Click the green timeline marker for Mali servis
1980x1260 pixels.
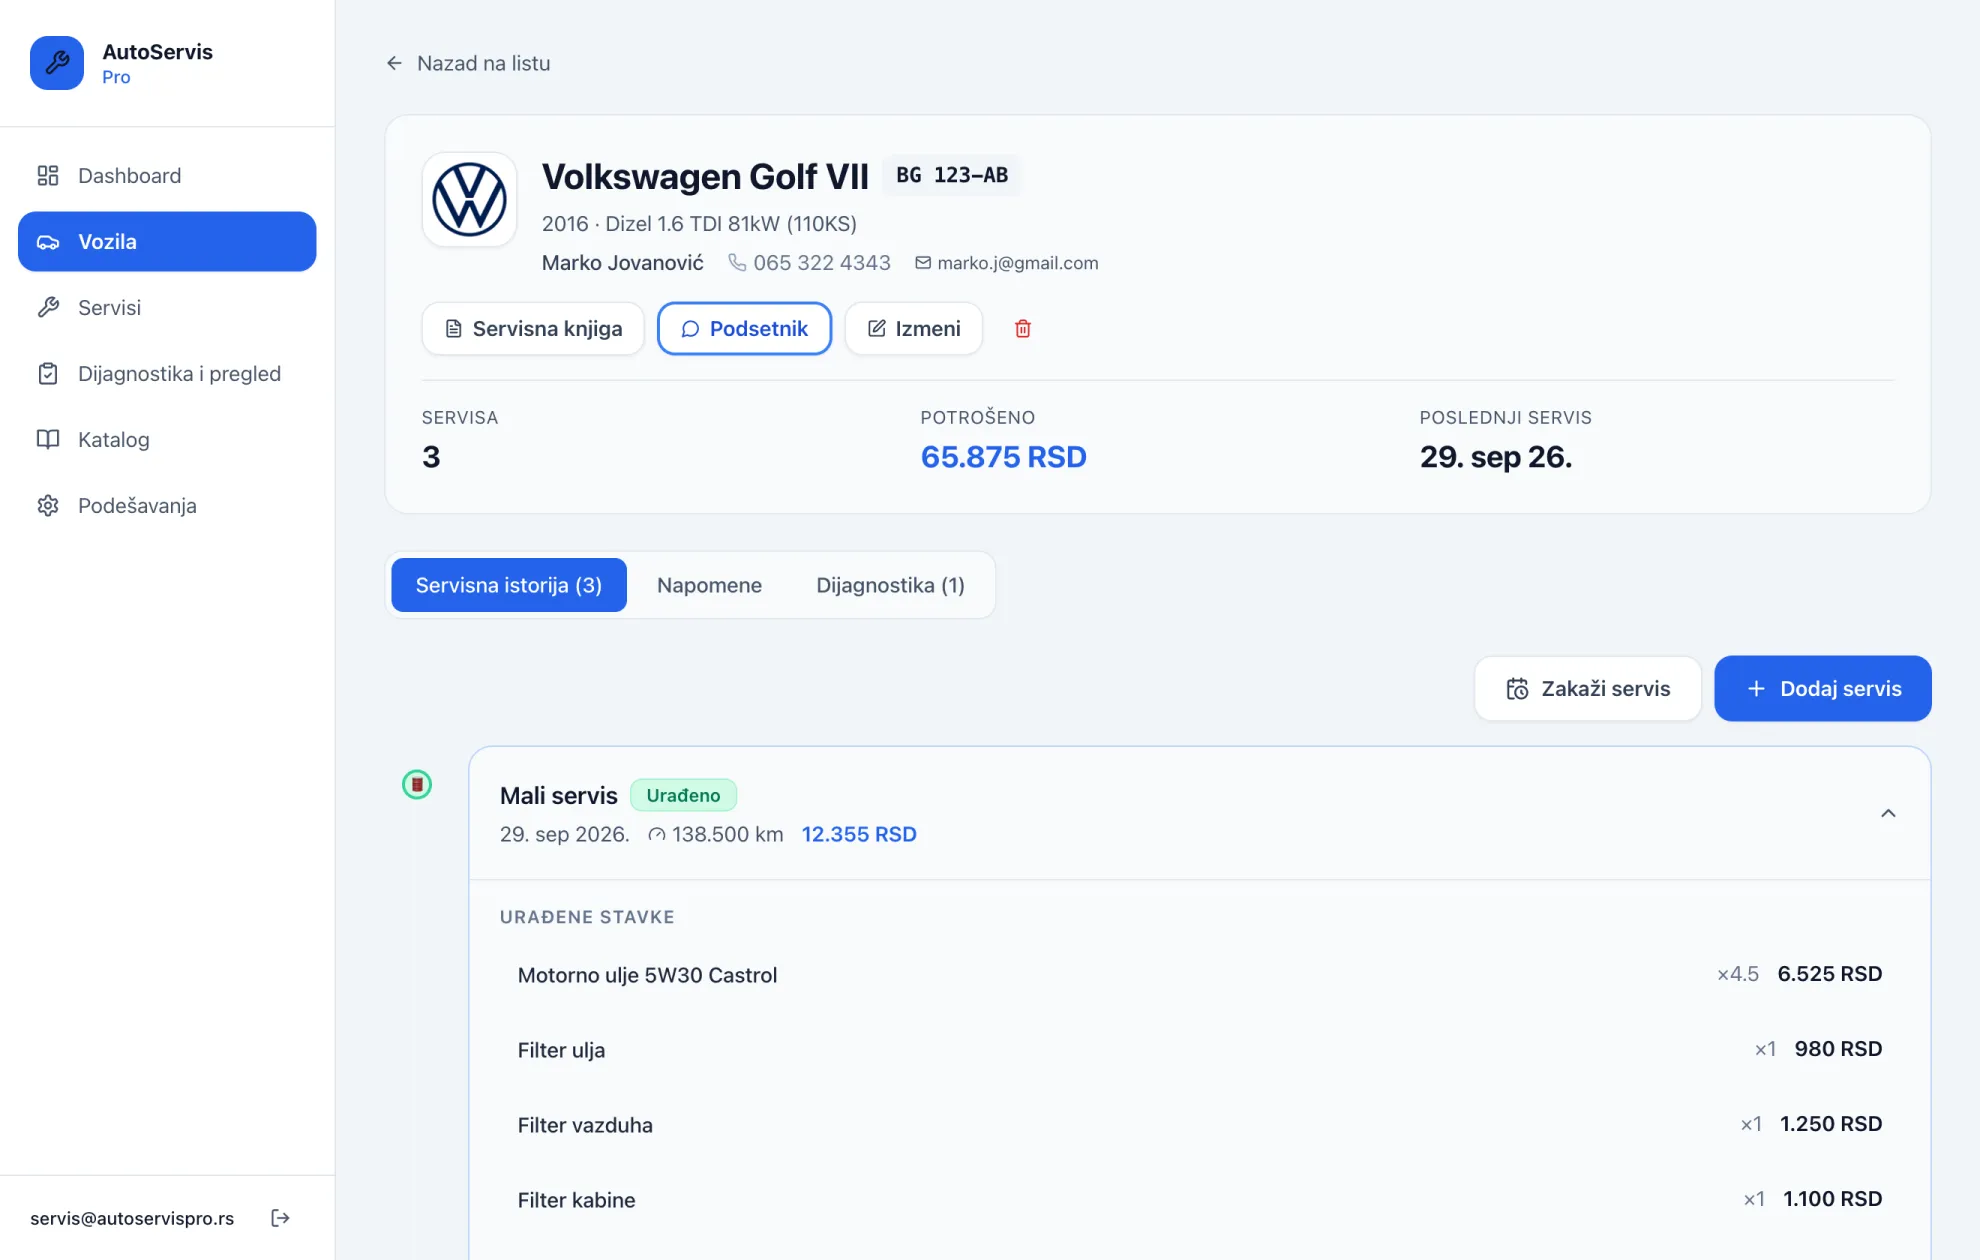(417, 784)
